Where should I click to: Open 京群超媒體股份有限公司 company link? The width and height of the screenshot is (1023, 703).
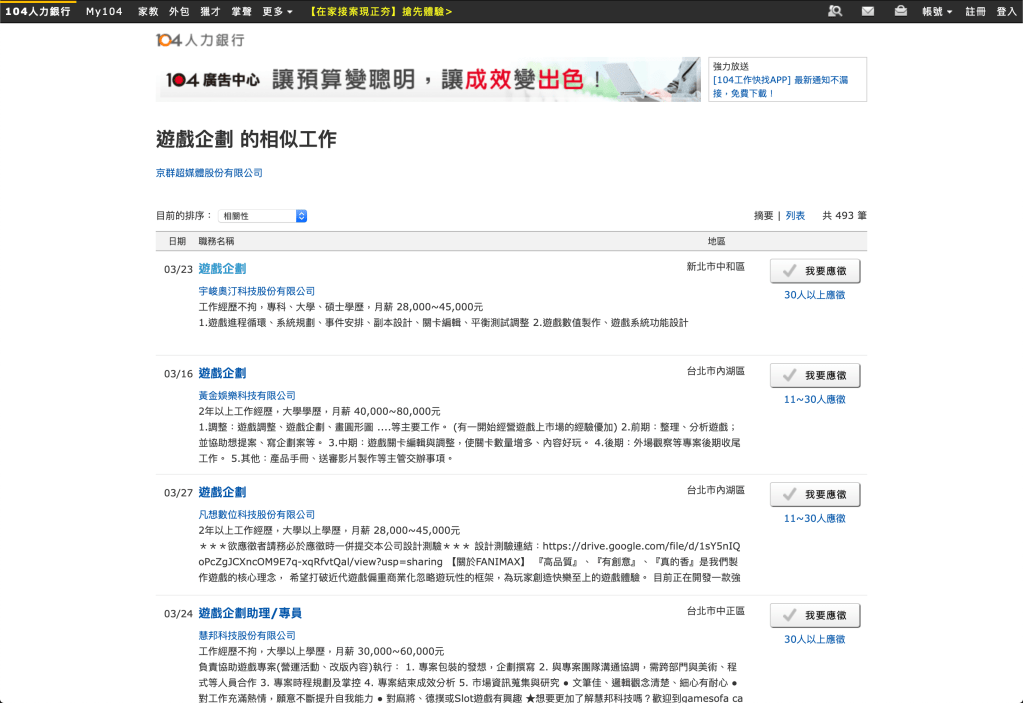pos(209,173)
